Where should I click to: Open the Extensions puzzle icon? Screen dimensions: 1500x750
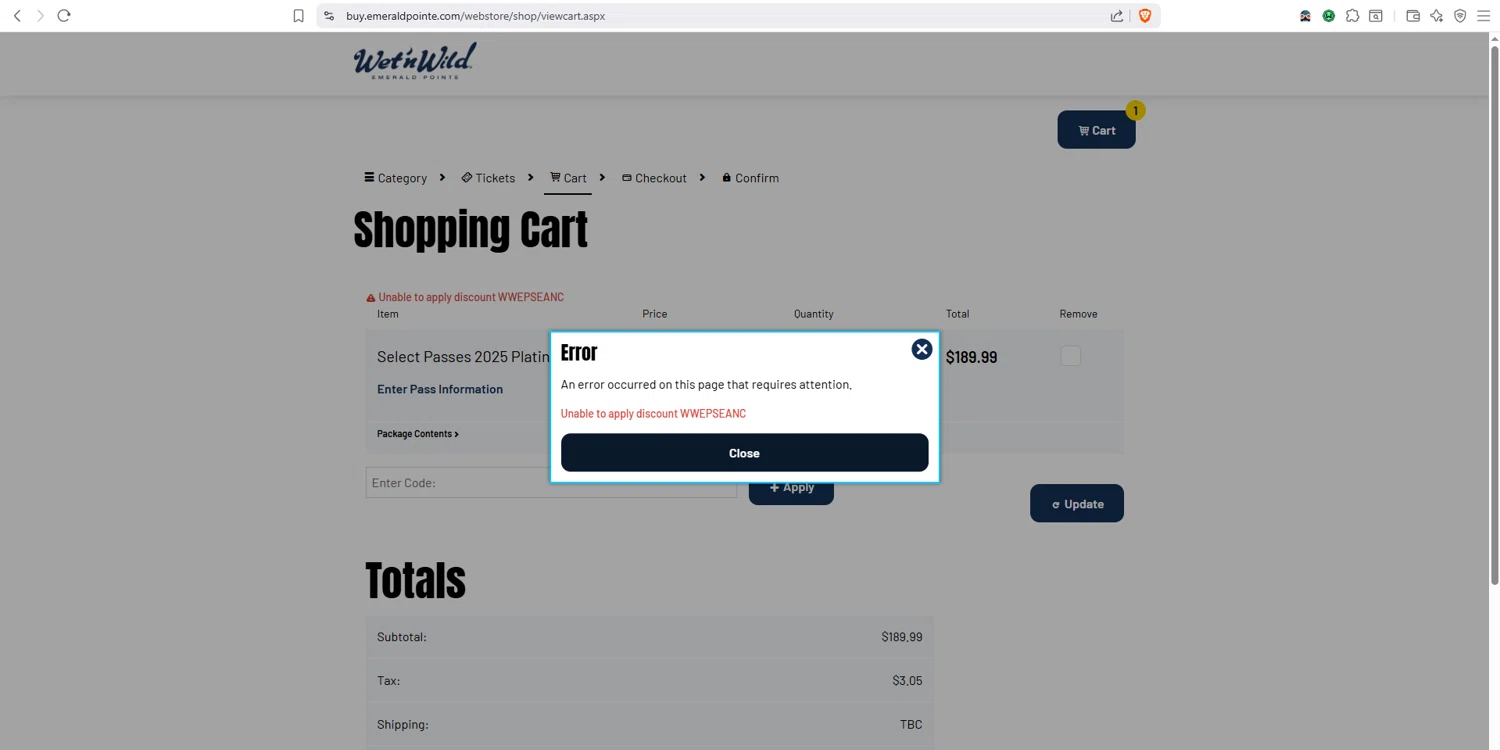tap(1352, 16)
